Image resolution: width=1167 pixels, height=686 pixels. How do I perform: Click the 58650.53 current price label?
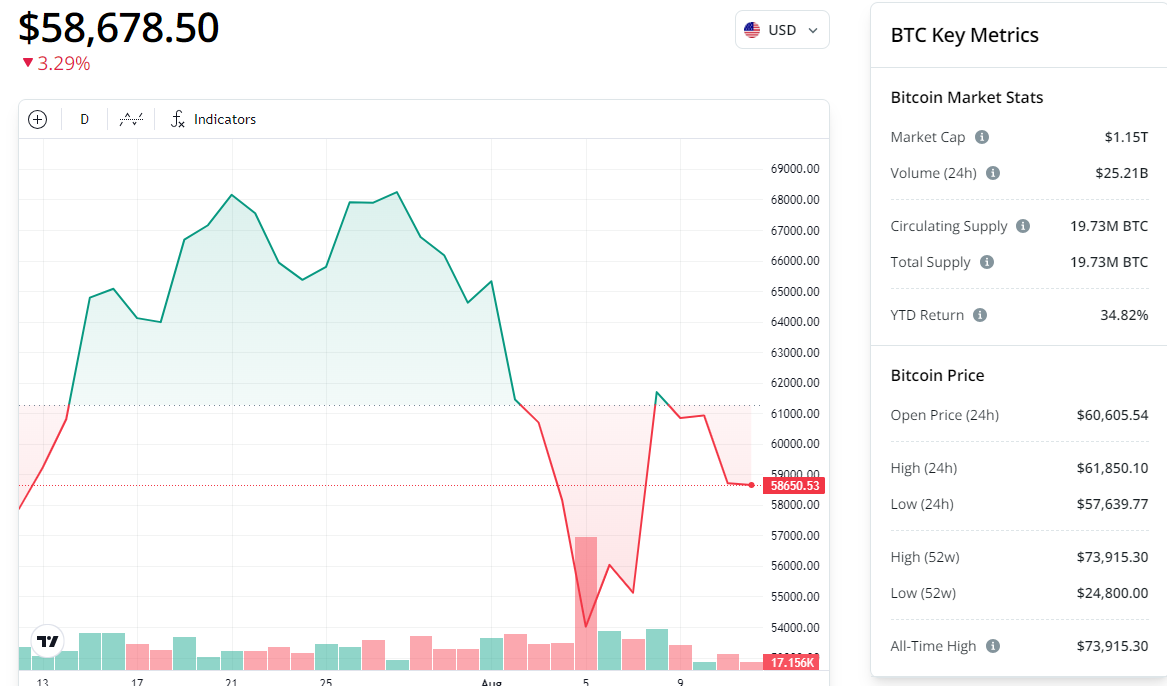pos(794,486)
